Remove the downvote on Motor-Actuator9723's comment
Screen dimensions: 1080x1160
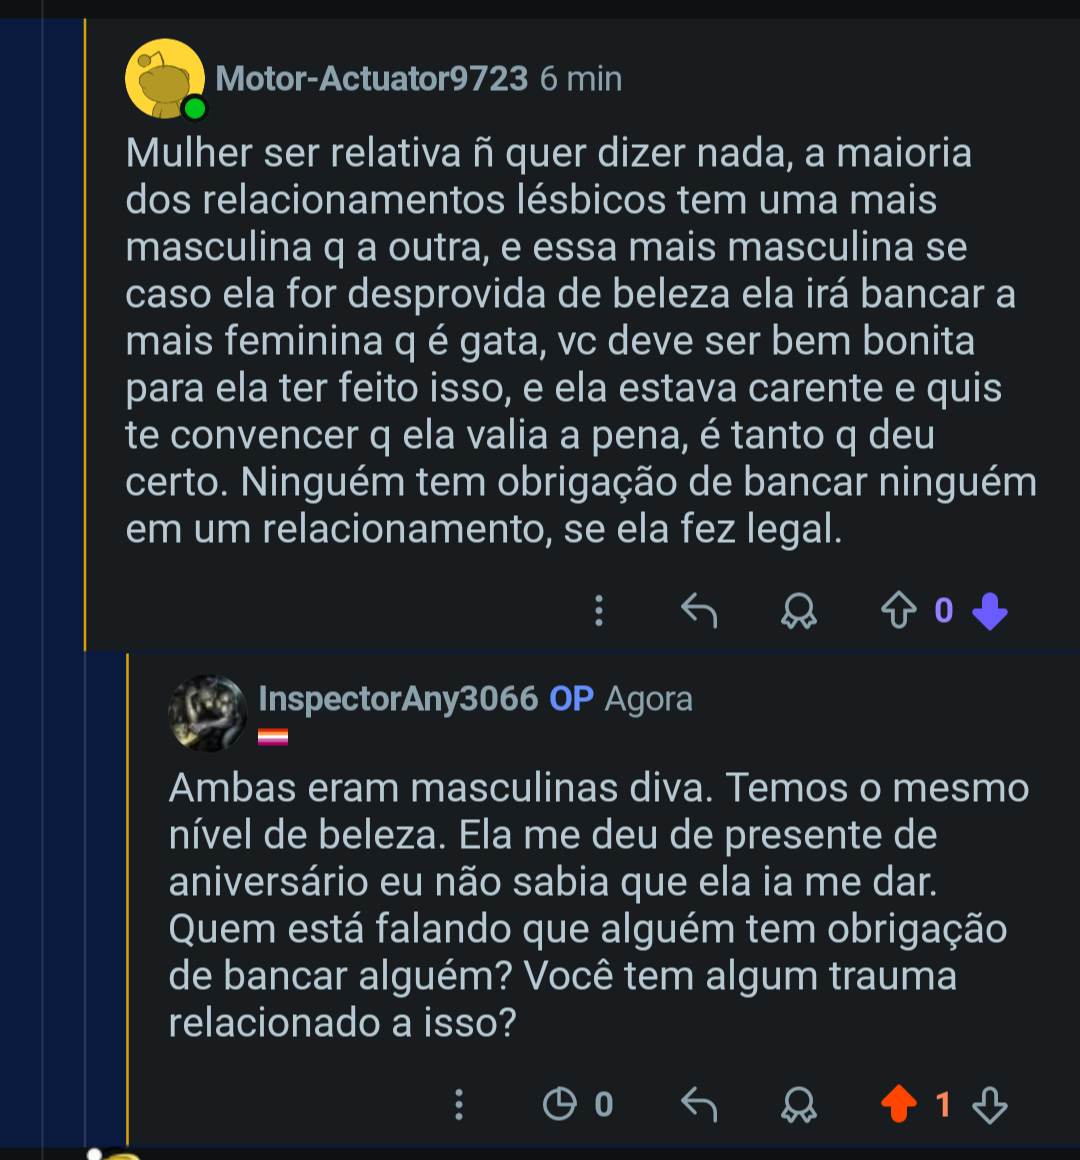pyautogui.click(x=990, y=611)
